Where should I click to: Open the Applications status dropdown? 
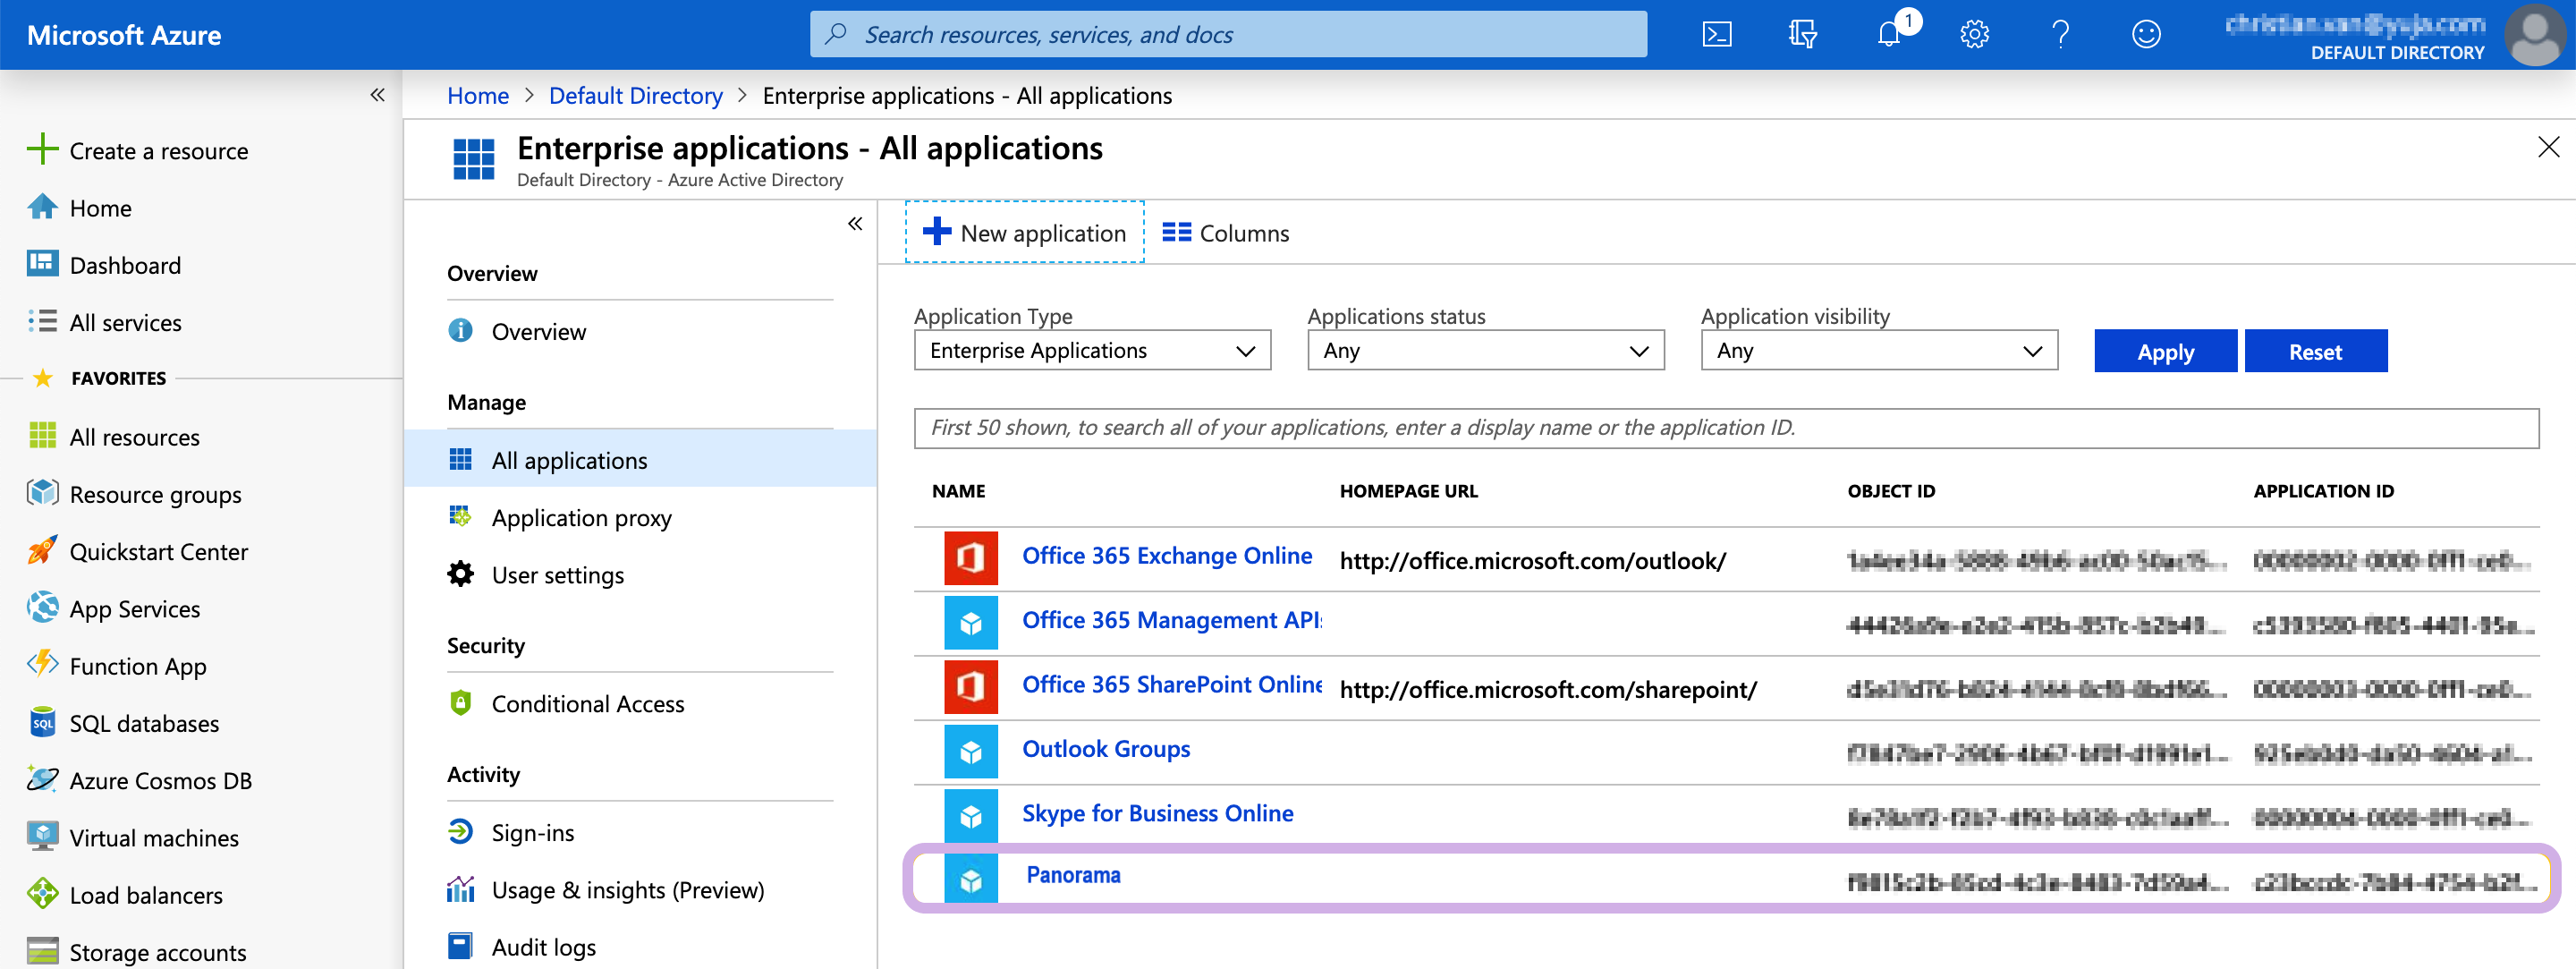(1486, 351)
